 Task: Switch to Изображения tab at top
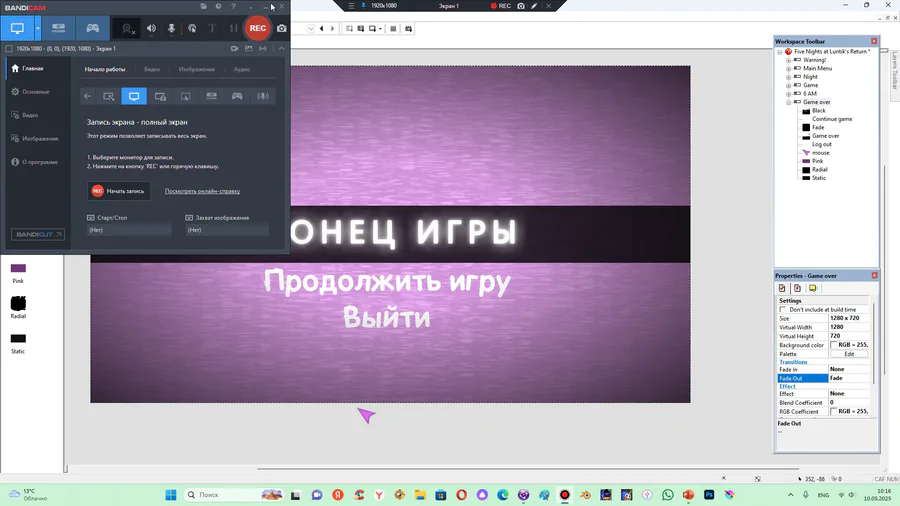(x=196, y=69)
